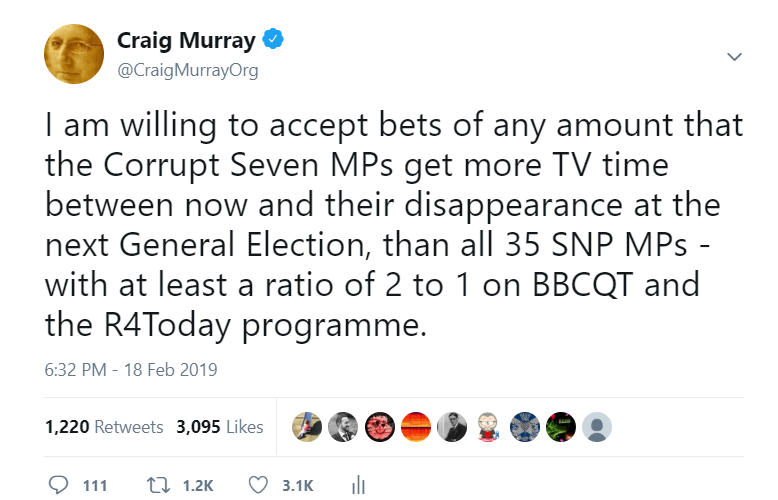Open the default grey silhouette liker profile
Screen dimensions: 778x500
(596, 426)
